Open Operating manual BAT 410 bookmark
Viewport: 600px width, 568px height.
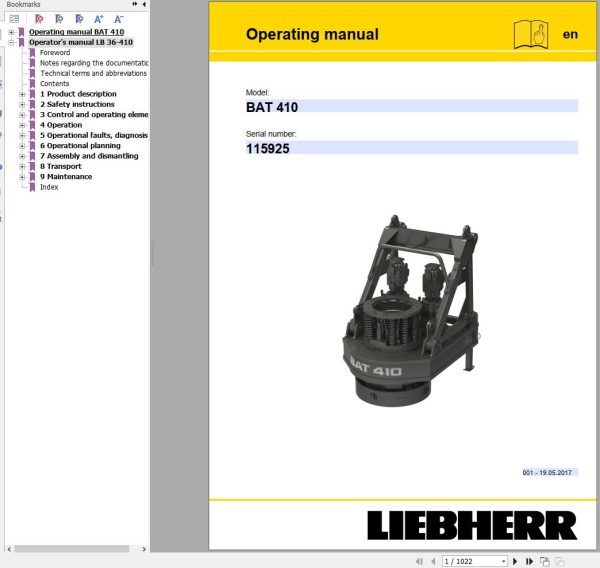pos(77,32)
